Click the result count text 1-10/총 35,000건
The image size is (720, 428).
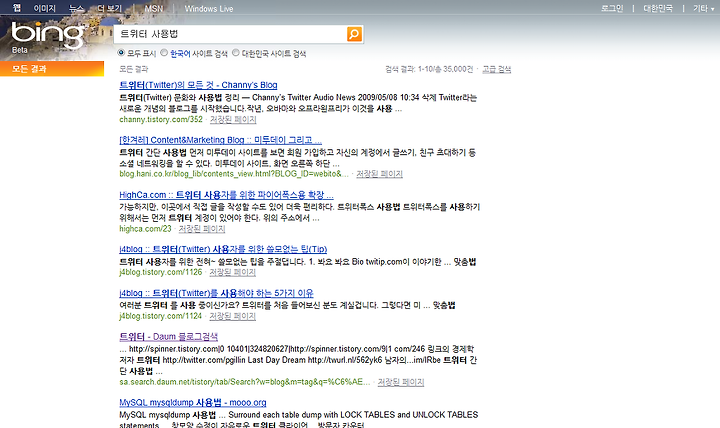[x=445, y=69]
